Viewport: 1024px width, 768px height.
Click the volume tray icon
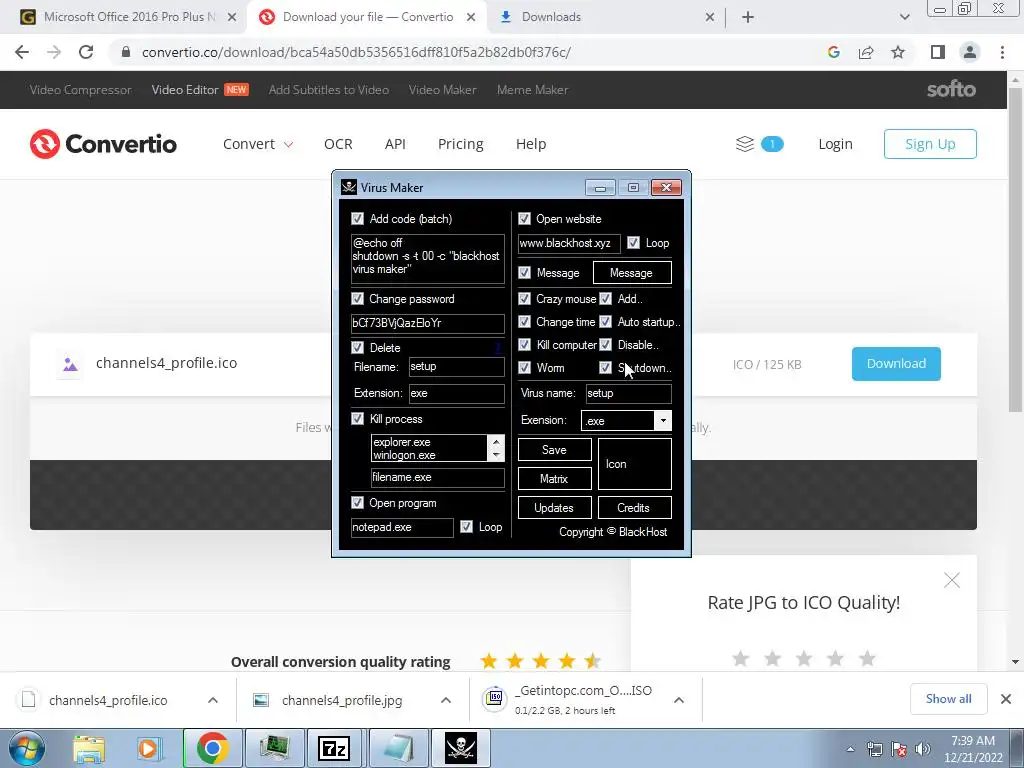[x=923, y=749]
